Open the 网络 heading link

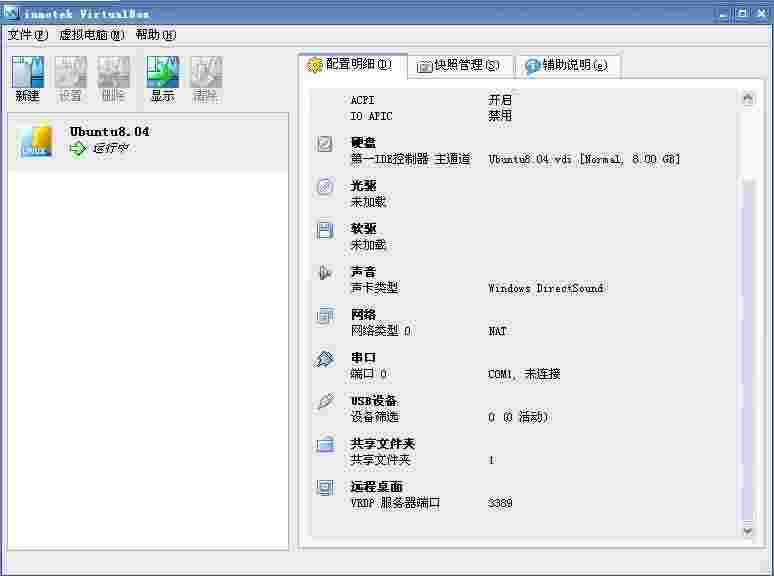(x=363, y=314)
